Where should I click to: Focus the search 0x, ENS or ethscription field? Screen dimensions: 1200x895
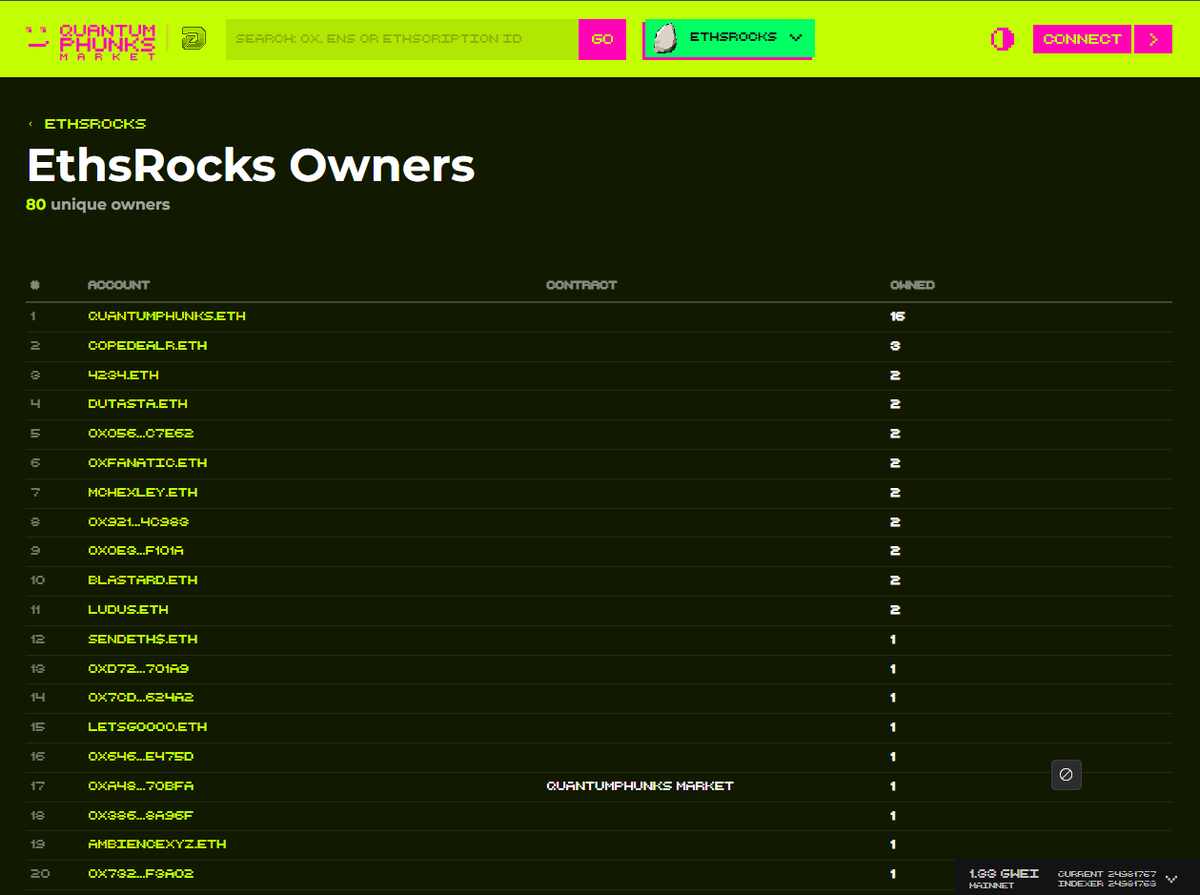tap(402, 39)
